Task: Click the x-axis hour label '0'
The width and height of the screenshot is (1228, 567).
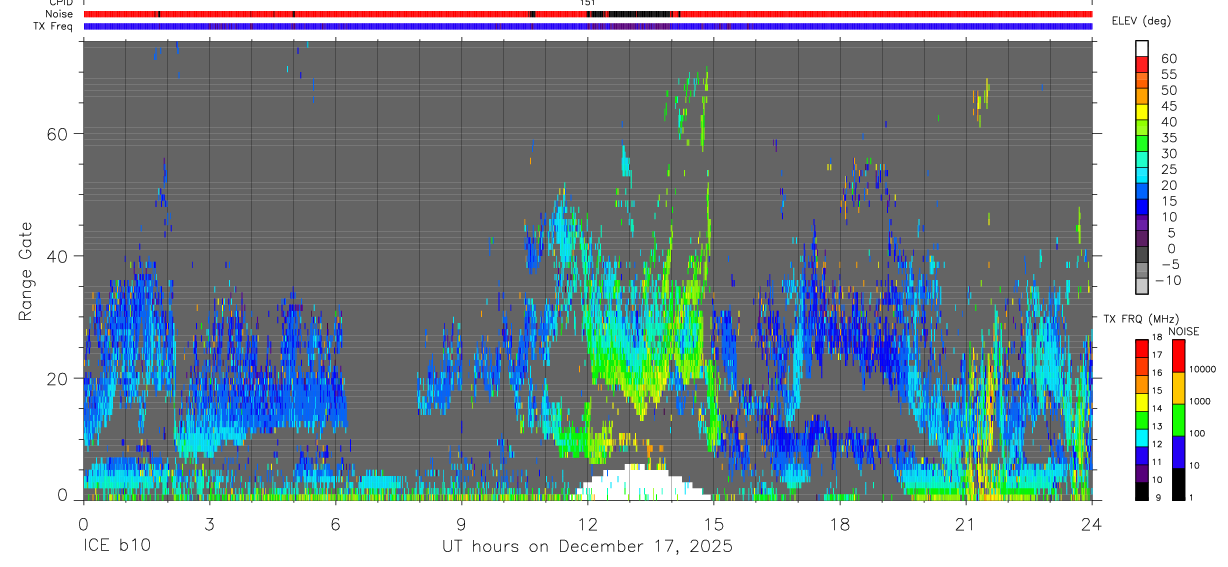Action: coord(83,524)
